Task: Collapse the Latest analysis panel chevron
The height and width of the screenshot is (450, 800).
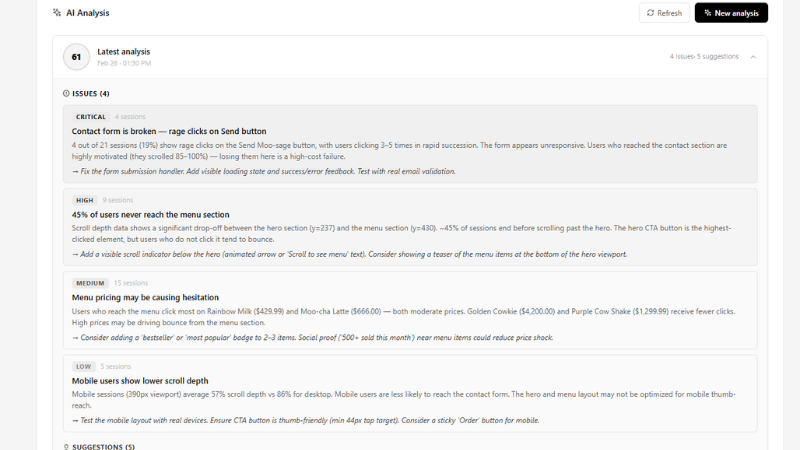Action: tap(753, 57)
